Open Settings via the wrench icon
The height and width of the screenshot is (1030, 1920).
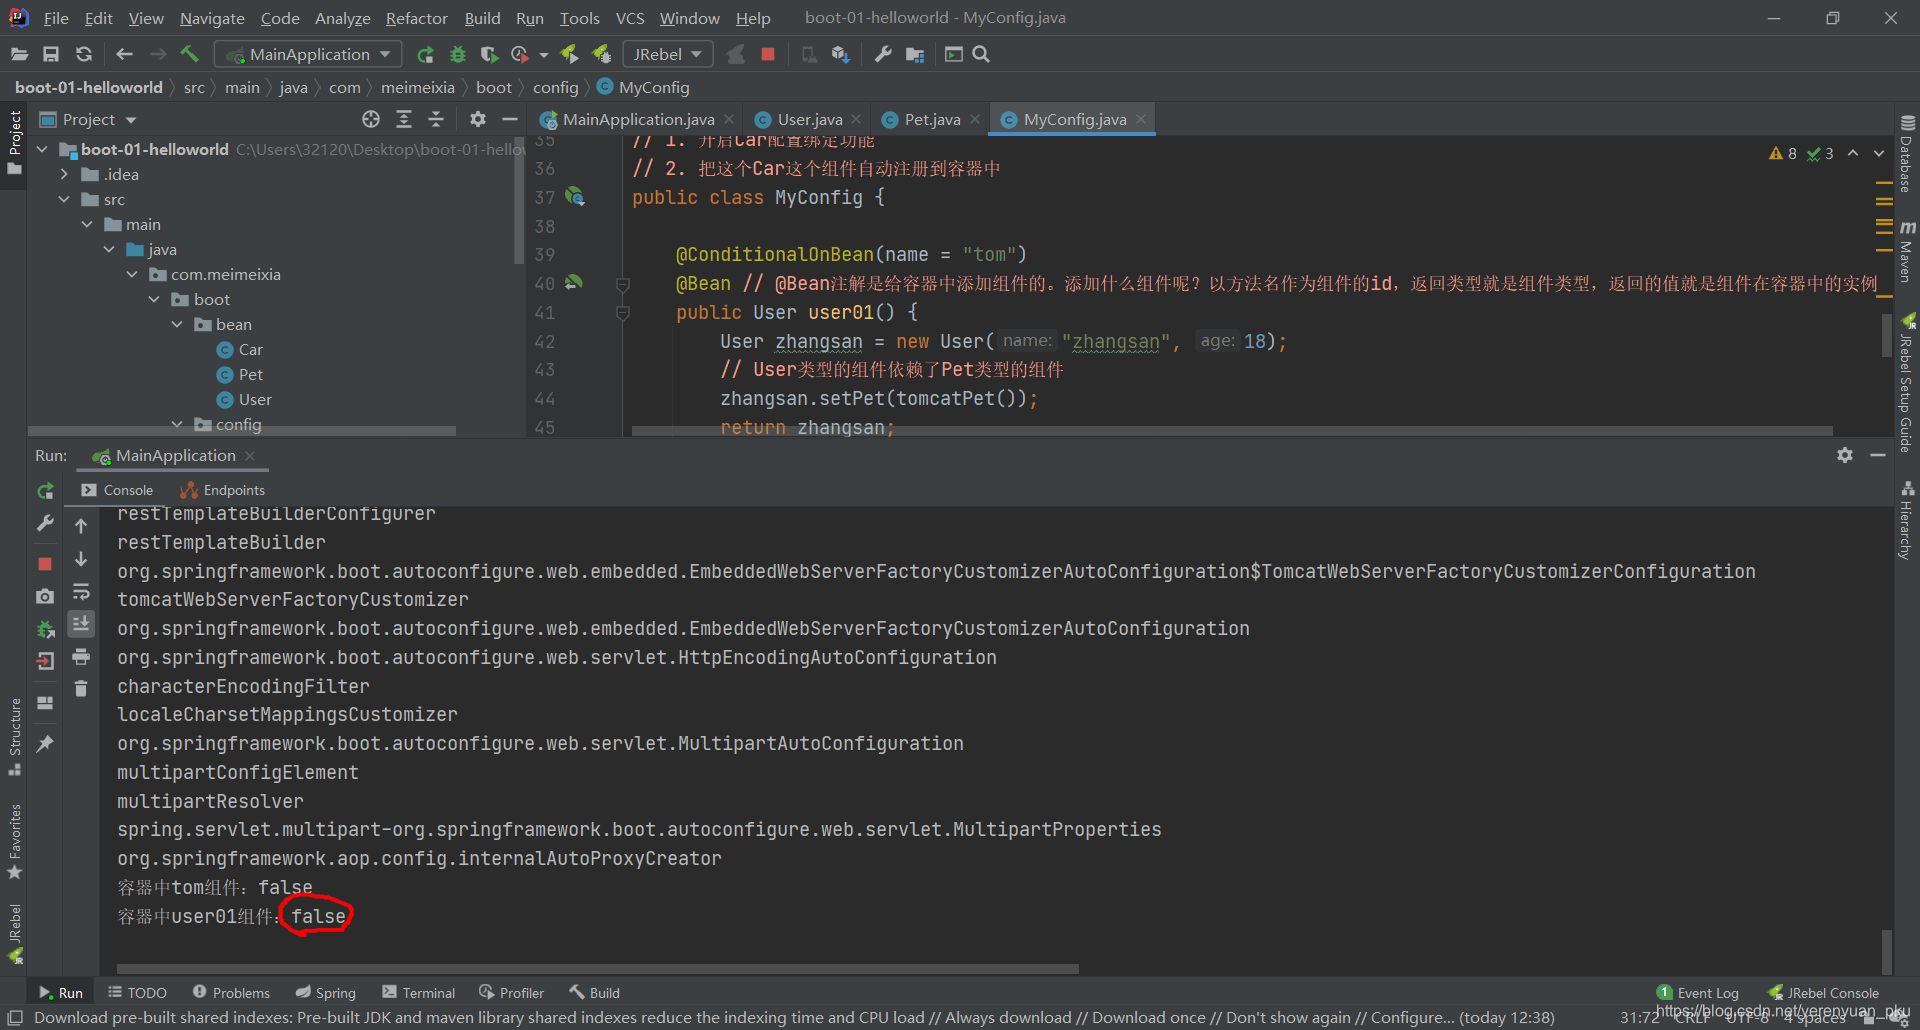(x=882, y=54)
